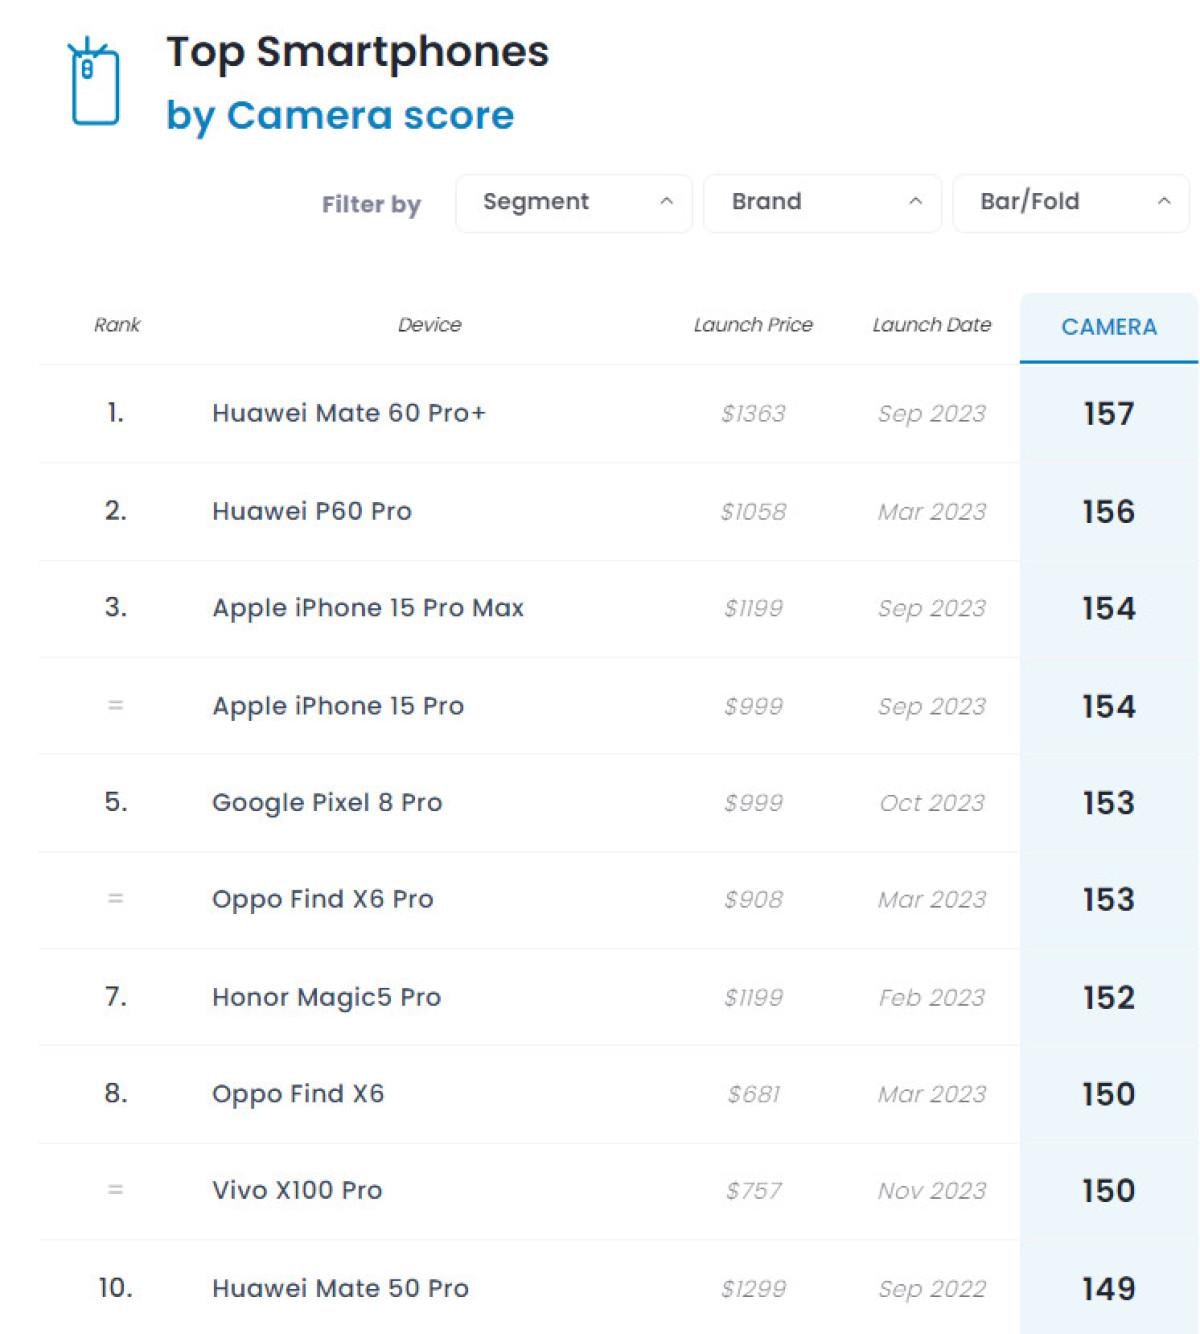Screen dimensions: 1200x1334
Task: Open Apple iPhone 15 Pro entry
Action: click(338, 706)
